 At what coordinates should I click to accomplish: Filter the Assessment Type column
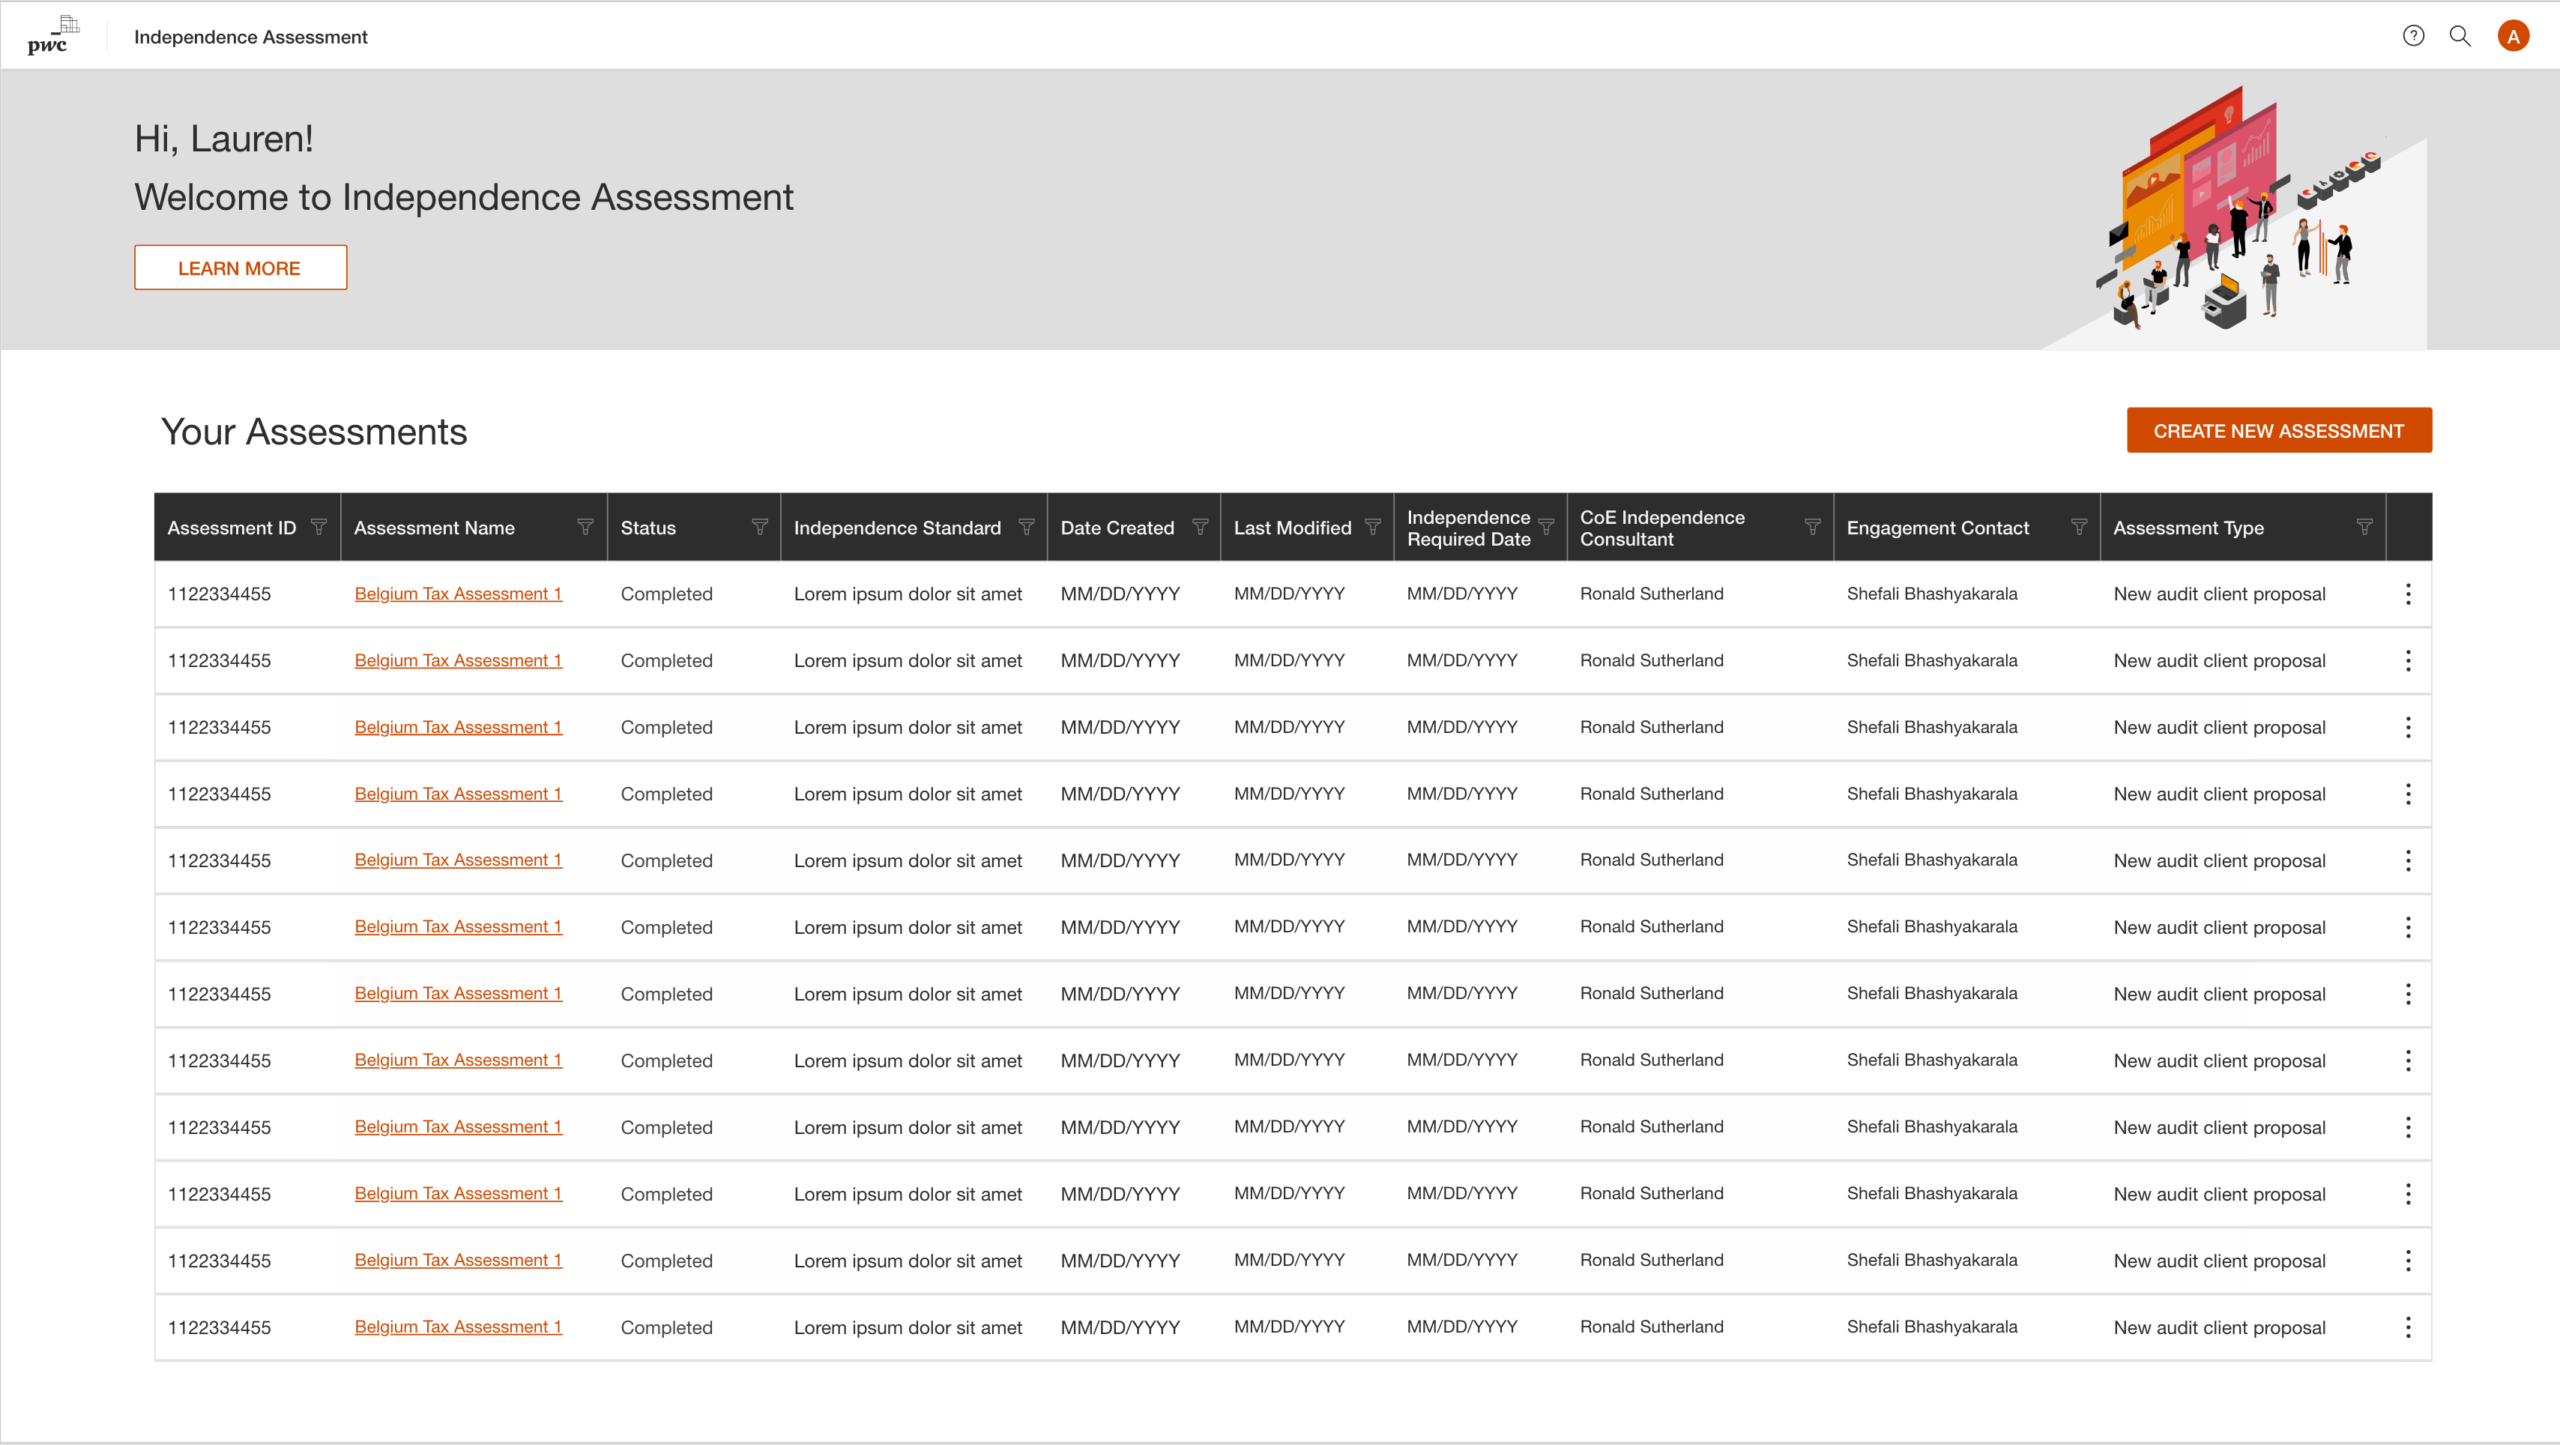(x=2364, y=527)
